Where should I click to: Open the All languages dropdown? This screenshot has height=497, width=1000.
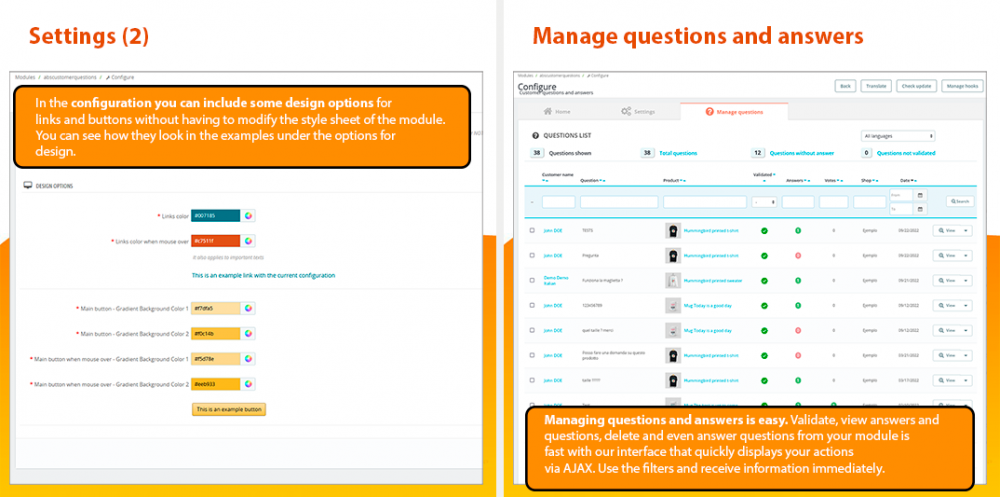click(x=897, y=136)
